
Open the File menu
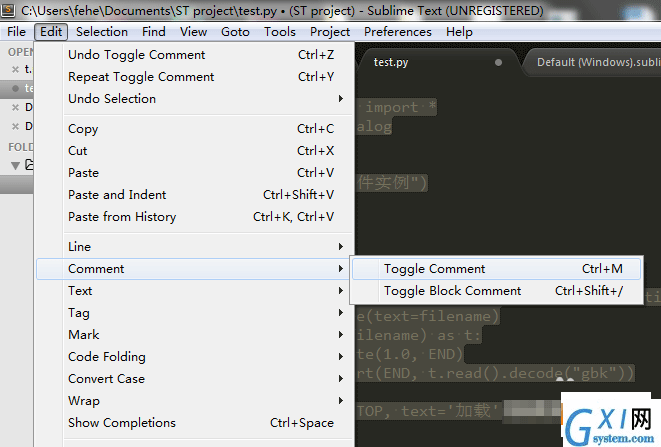(16, 32)
